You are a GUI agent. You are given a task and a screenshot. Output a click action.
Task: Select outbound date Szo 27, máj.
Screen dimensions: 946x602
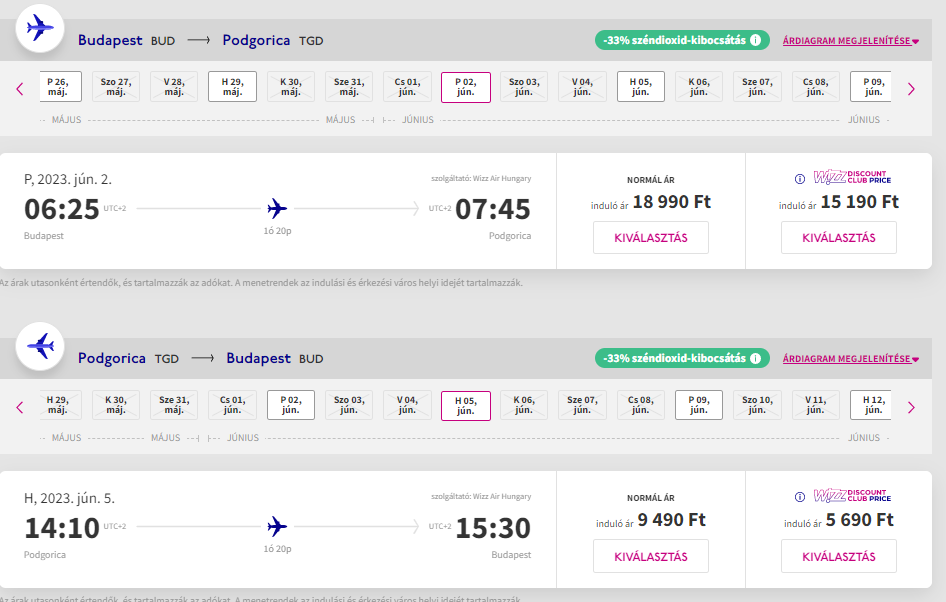tap(116, 87)
